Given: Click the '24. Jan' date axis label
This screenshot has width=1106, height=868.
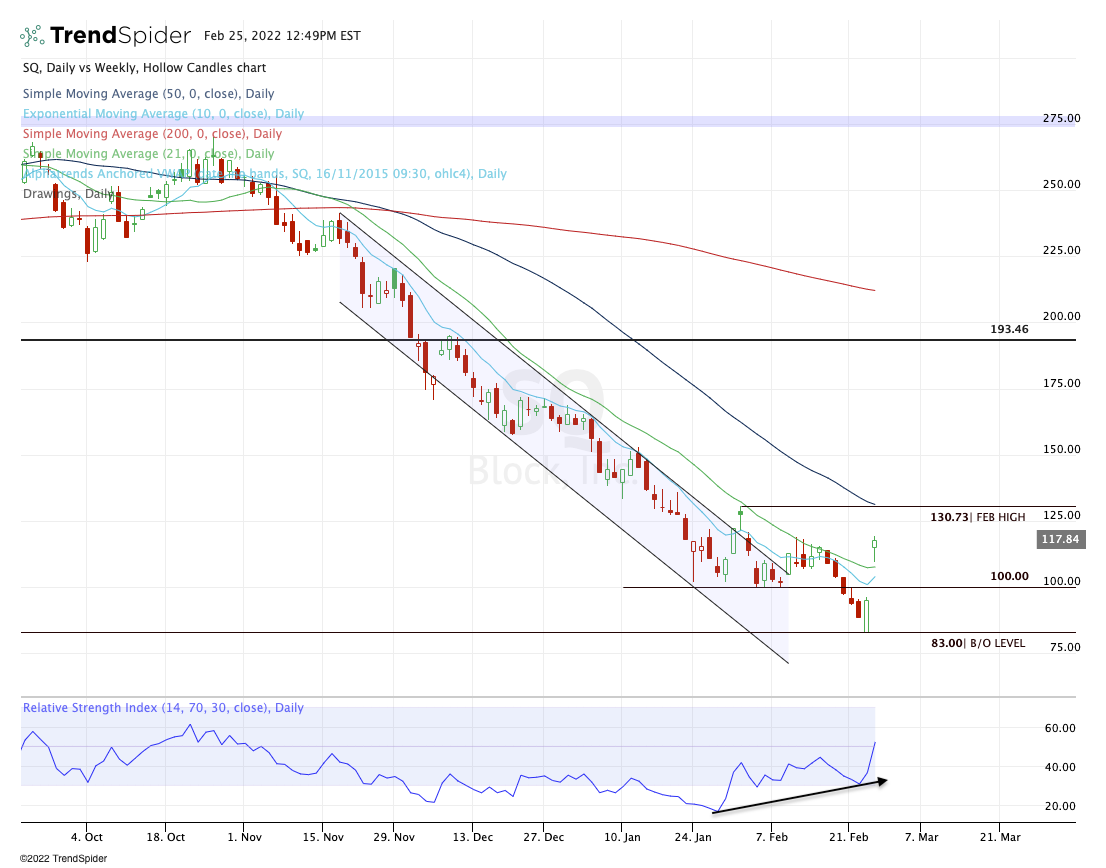Looking at the screenshot, I should [693, 838].
